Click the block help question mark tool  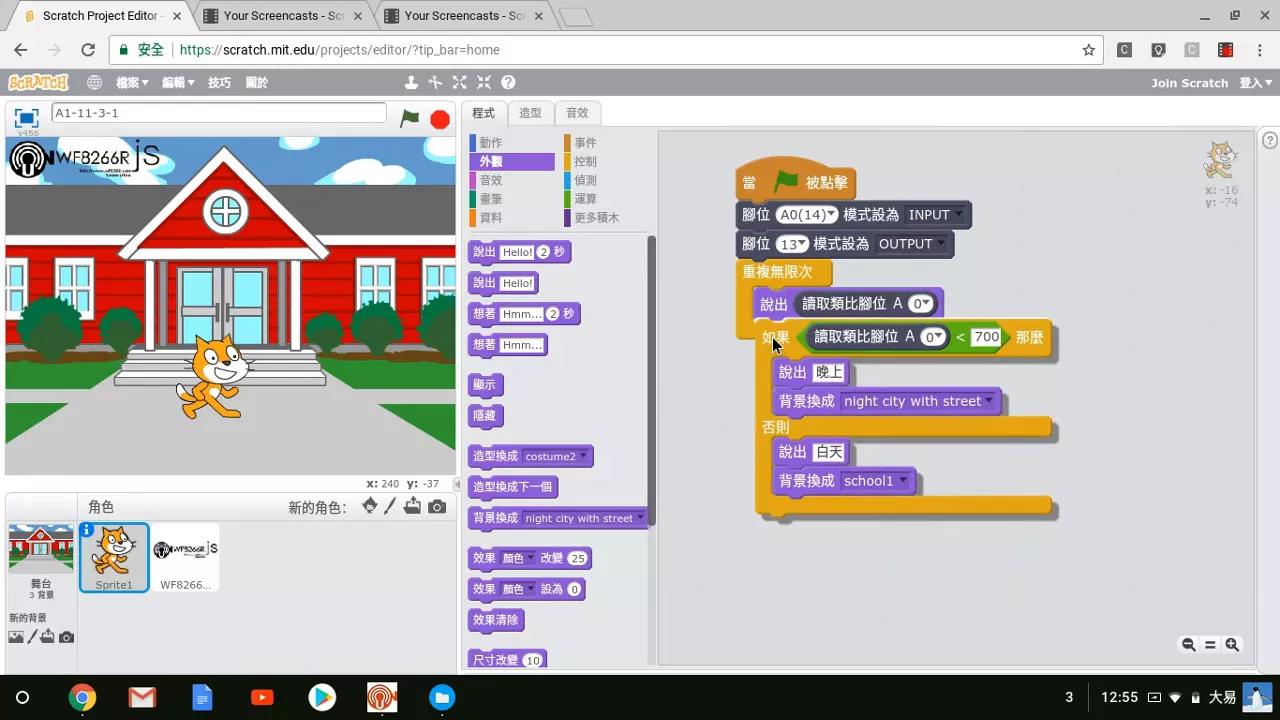tap(508, 83)
